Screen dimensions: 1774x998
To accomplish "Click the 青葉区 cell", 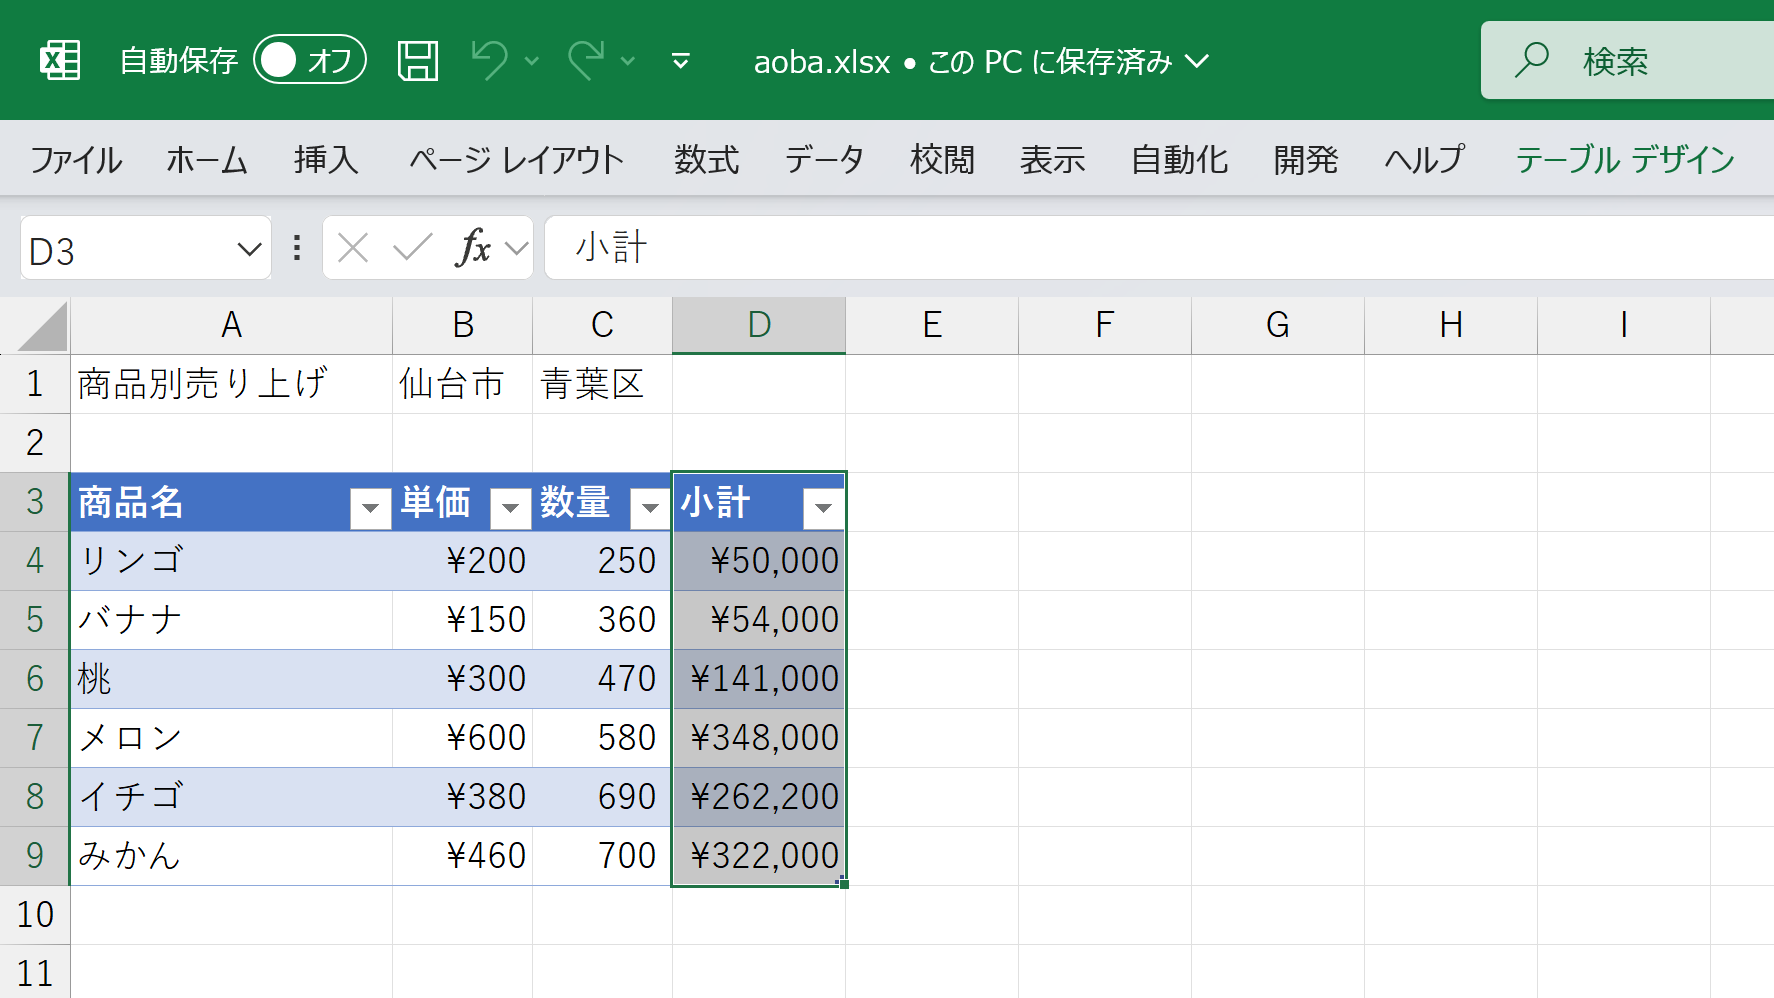I will [x=602, y=384].
